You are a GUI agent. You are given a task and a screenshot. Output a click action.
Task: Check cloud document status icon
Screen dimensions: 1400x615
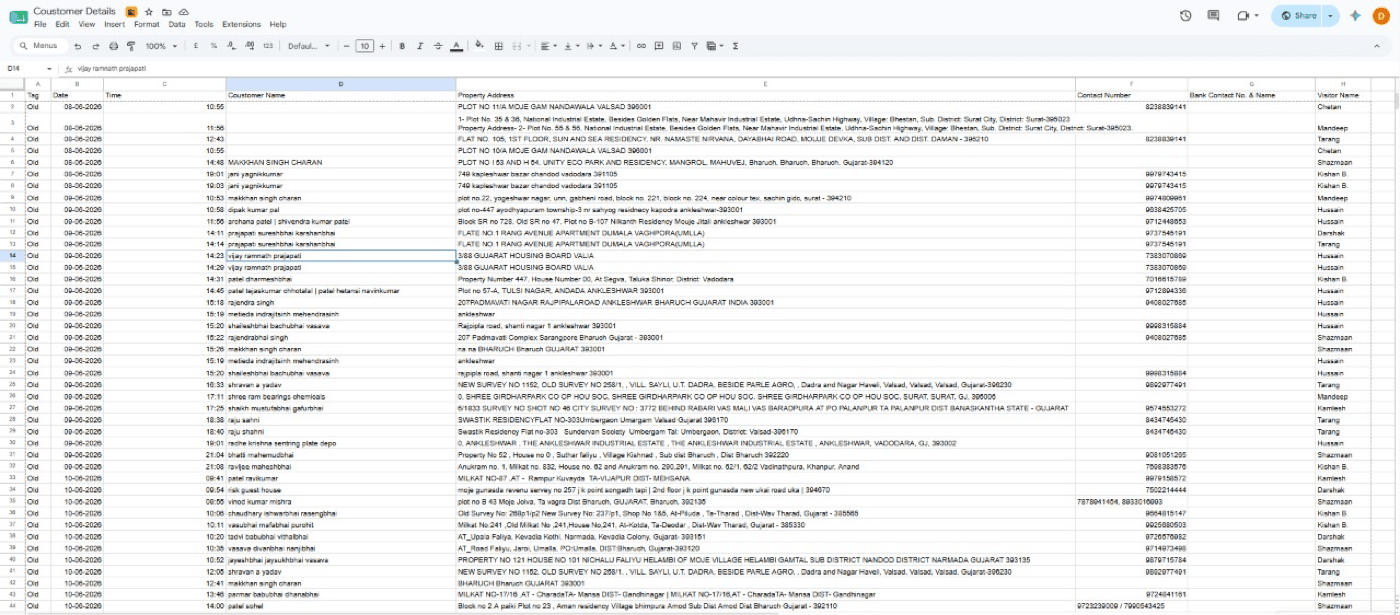point(184,12)
